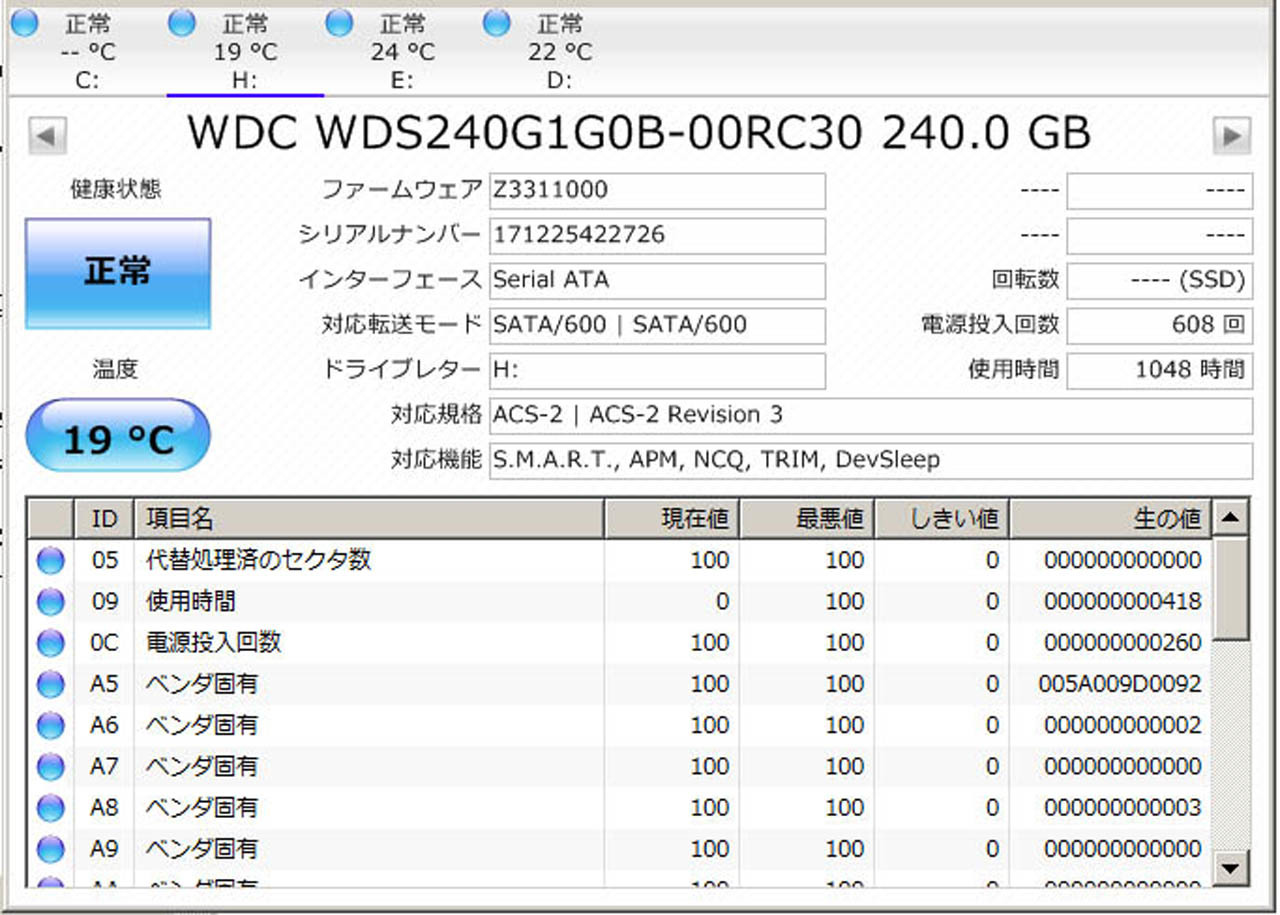The height and width of the screenshot is (915, 1280).
Task: Click the 19 °C temperature button
Action: click(118, 436)
